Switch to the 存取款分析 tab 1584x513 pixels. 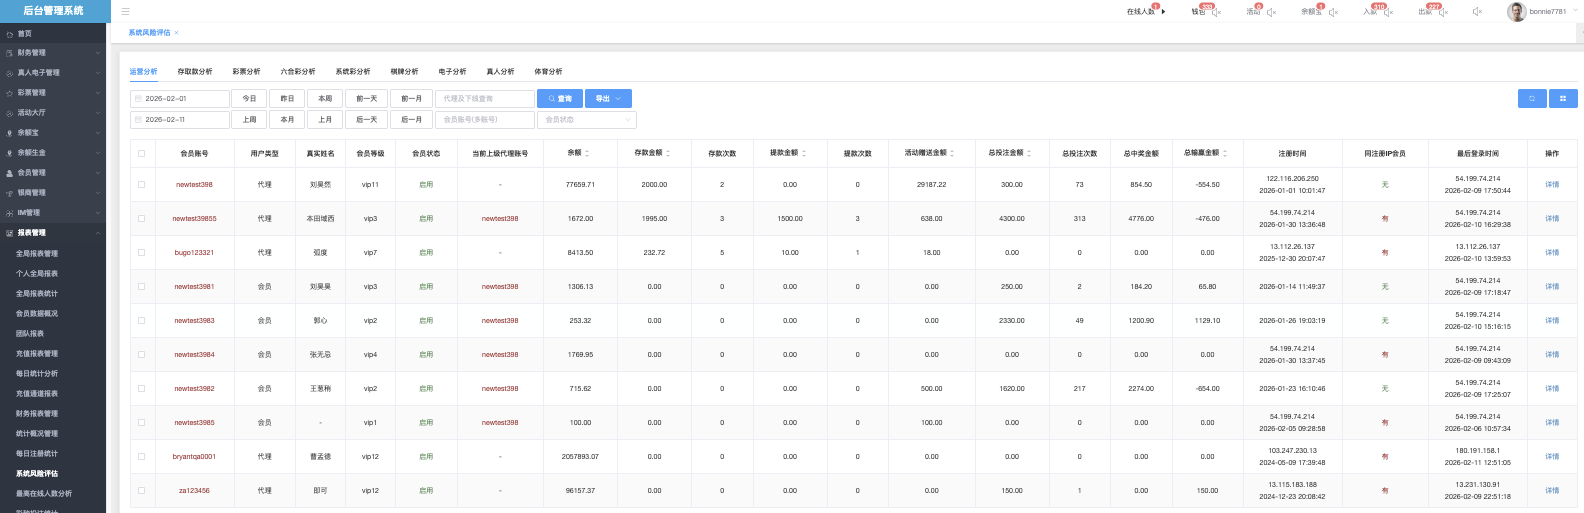(x=195, y=72)
